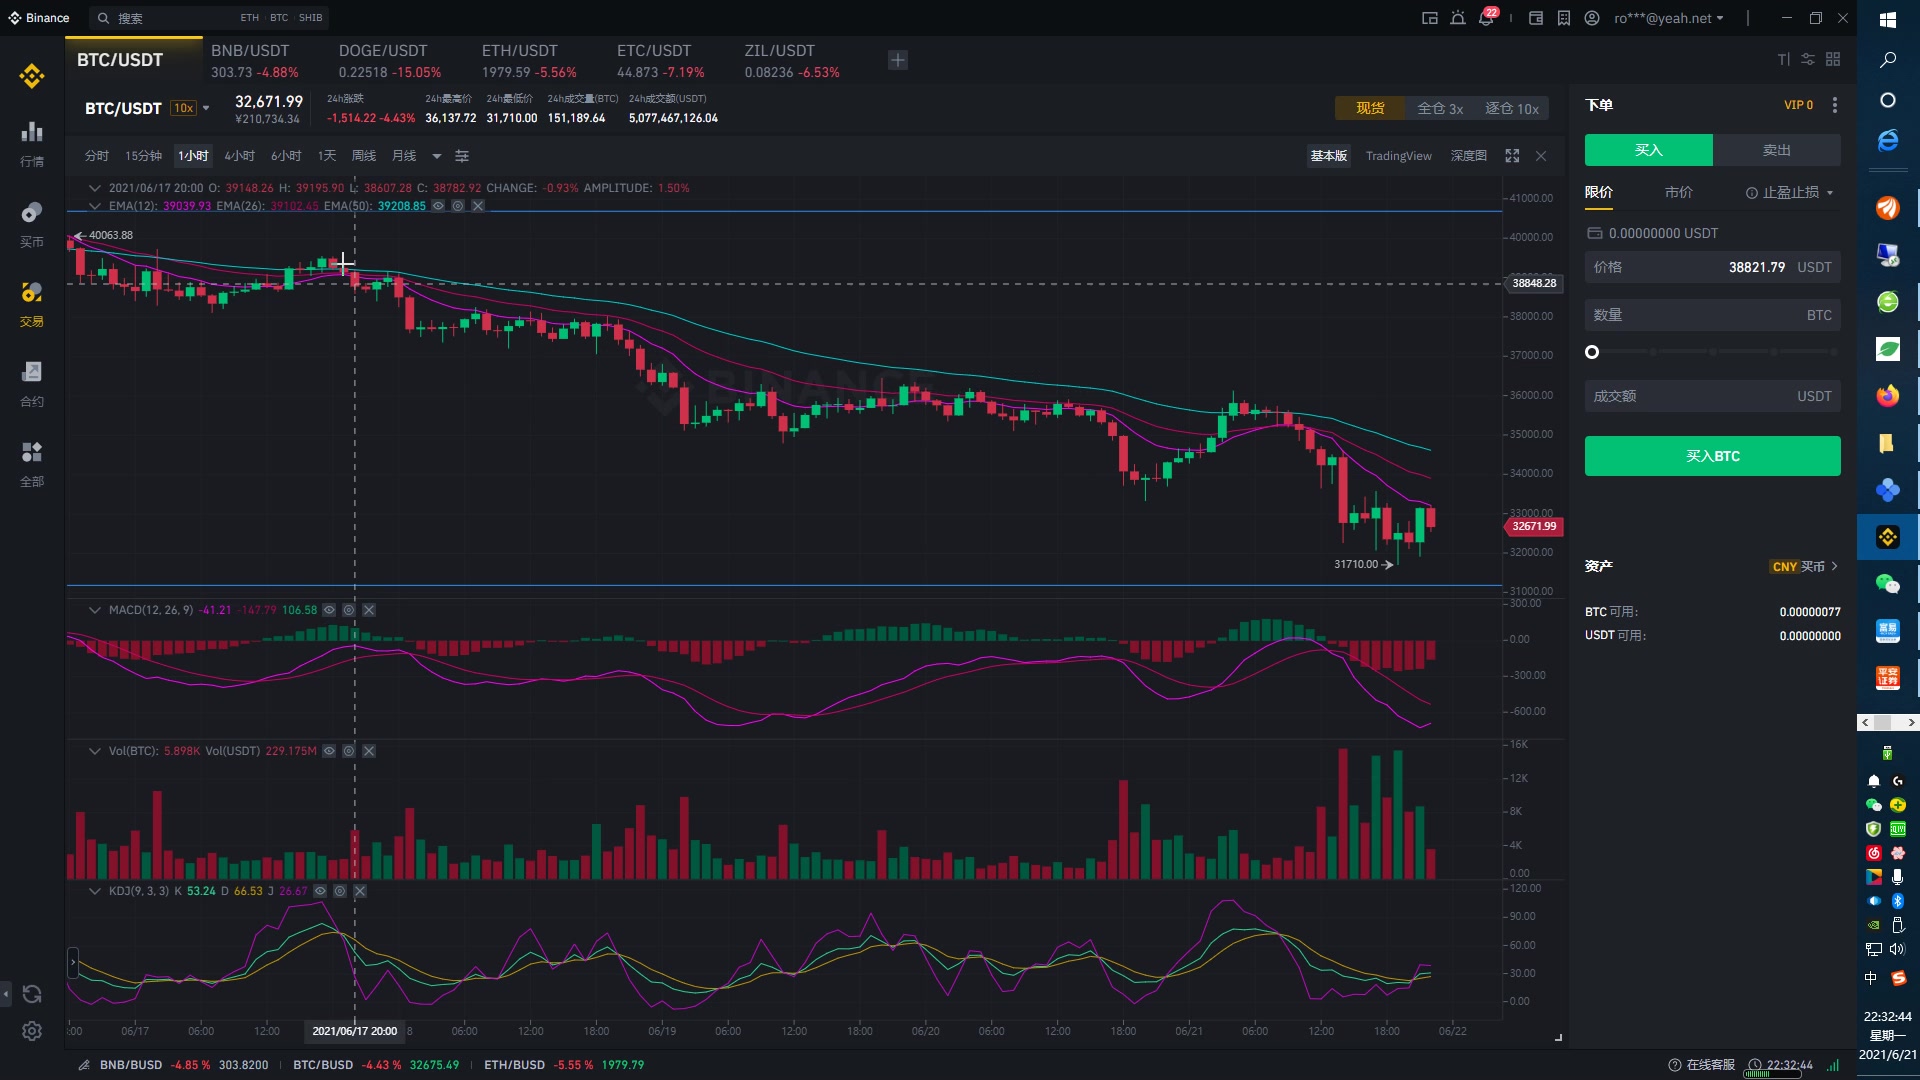
Task: Open order panel three-dot menu
Action: tap(1834, 105)
